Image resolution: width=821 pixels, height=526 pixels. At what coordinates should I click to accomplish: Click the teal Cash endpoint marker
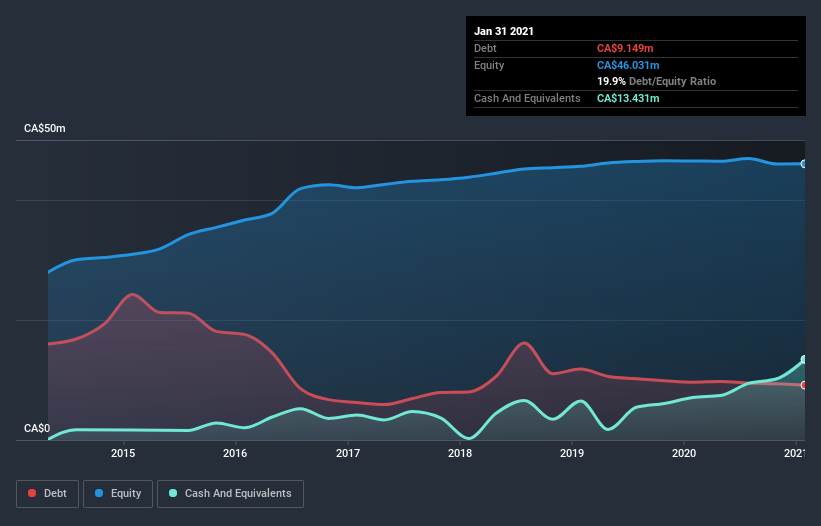coord(804,360)
